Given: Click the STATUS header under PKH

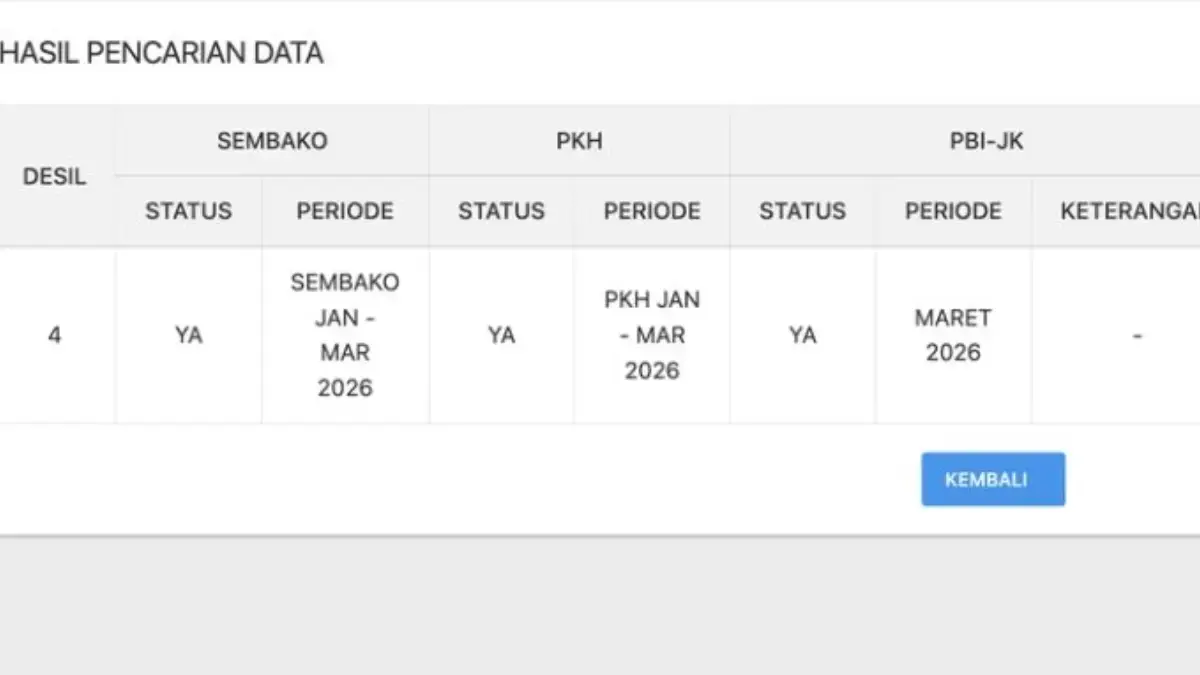Looking at the screenshot, I should click(501, 211).
